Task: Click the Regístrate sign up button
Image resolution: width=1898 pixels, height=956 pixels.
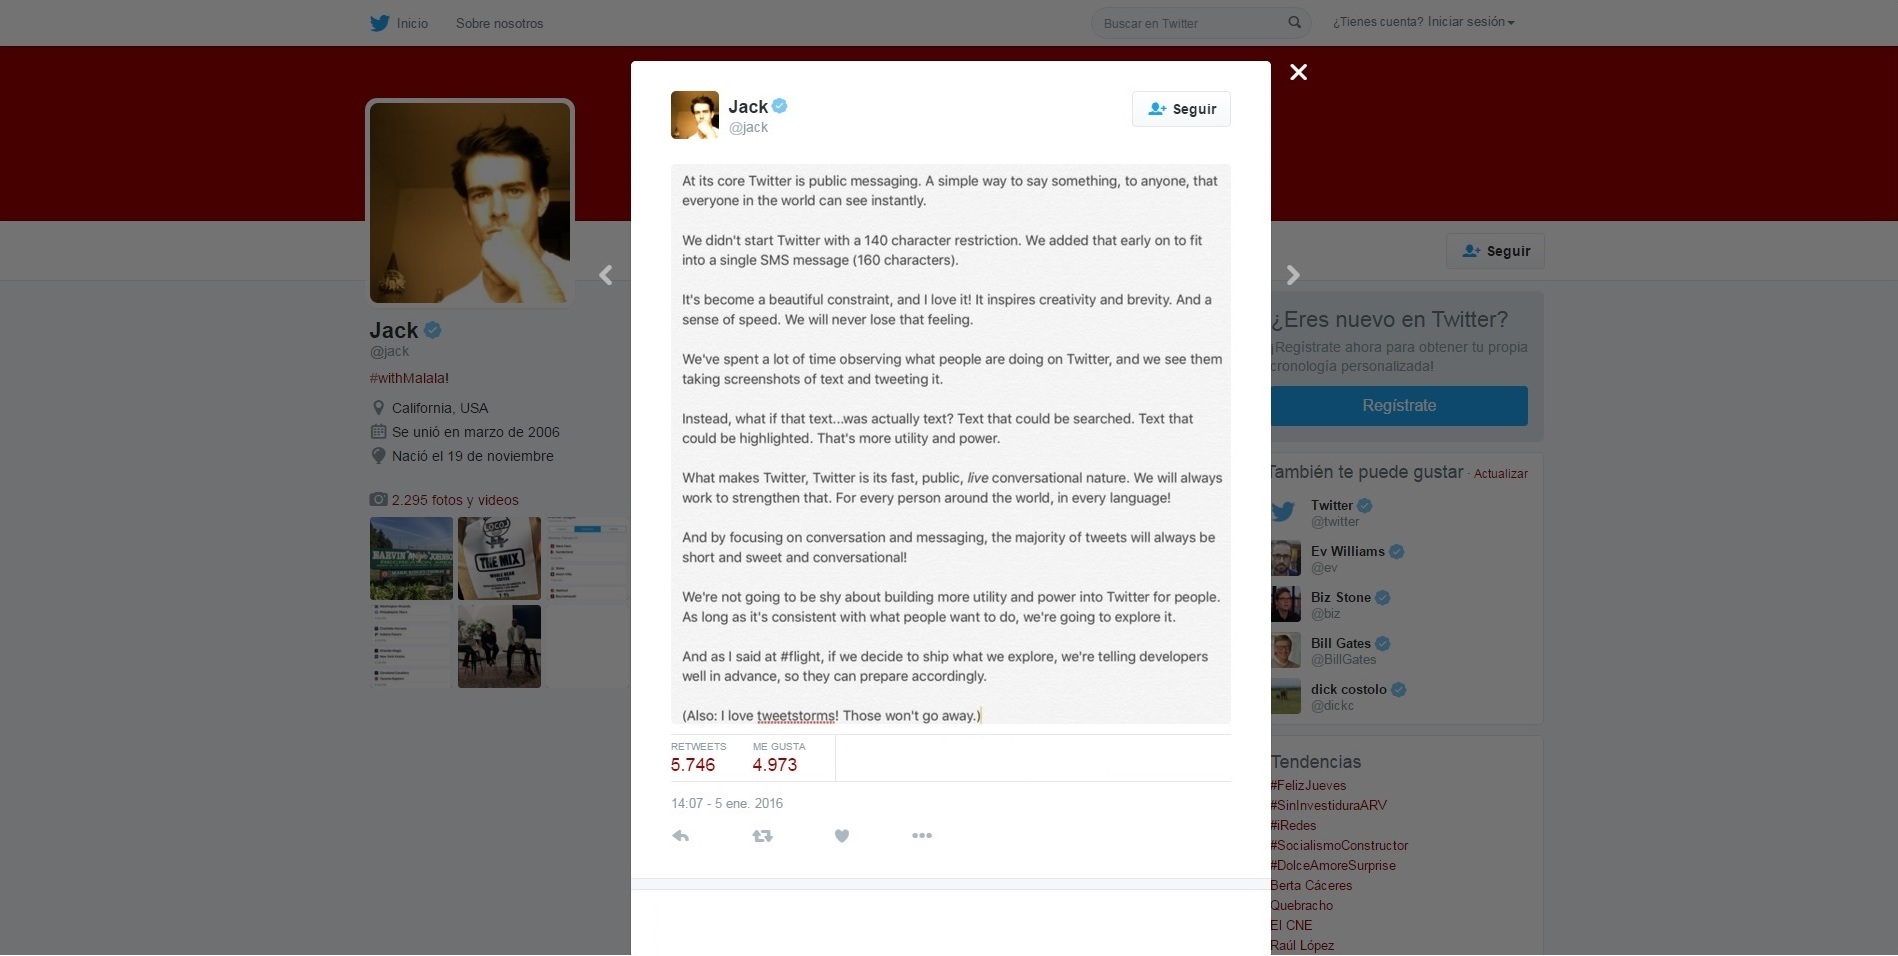Action: [x=1399, y=406]
